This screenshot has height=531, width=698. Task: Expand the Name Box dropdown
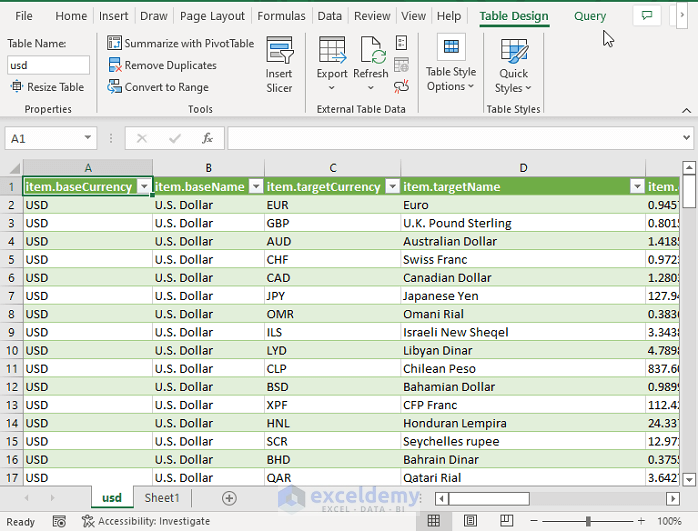pyautogui.click(x=88, y=138)
